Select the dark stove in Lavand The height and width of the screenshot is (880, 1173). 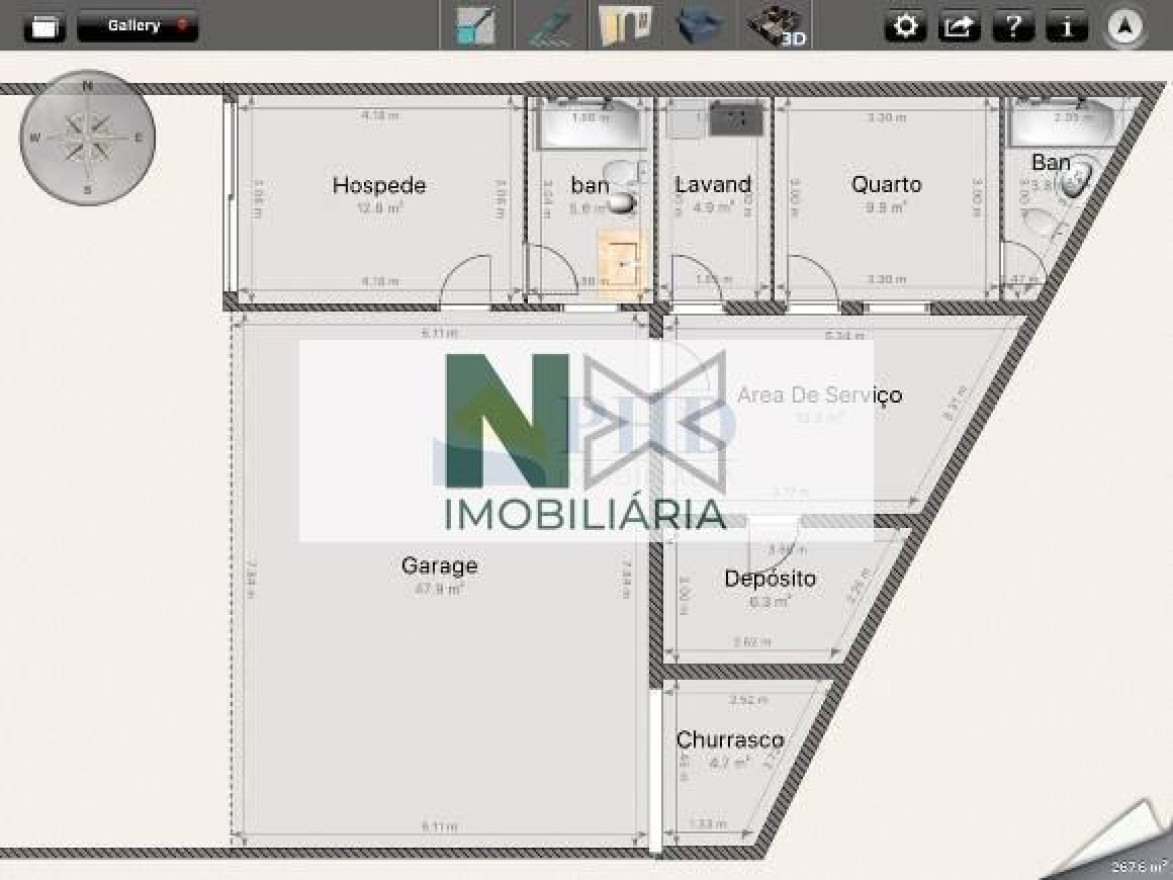736,118
